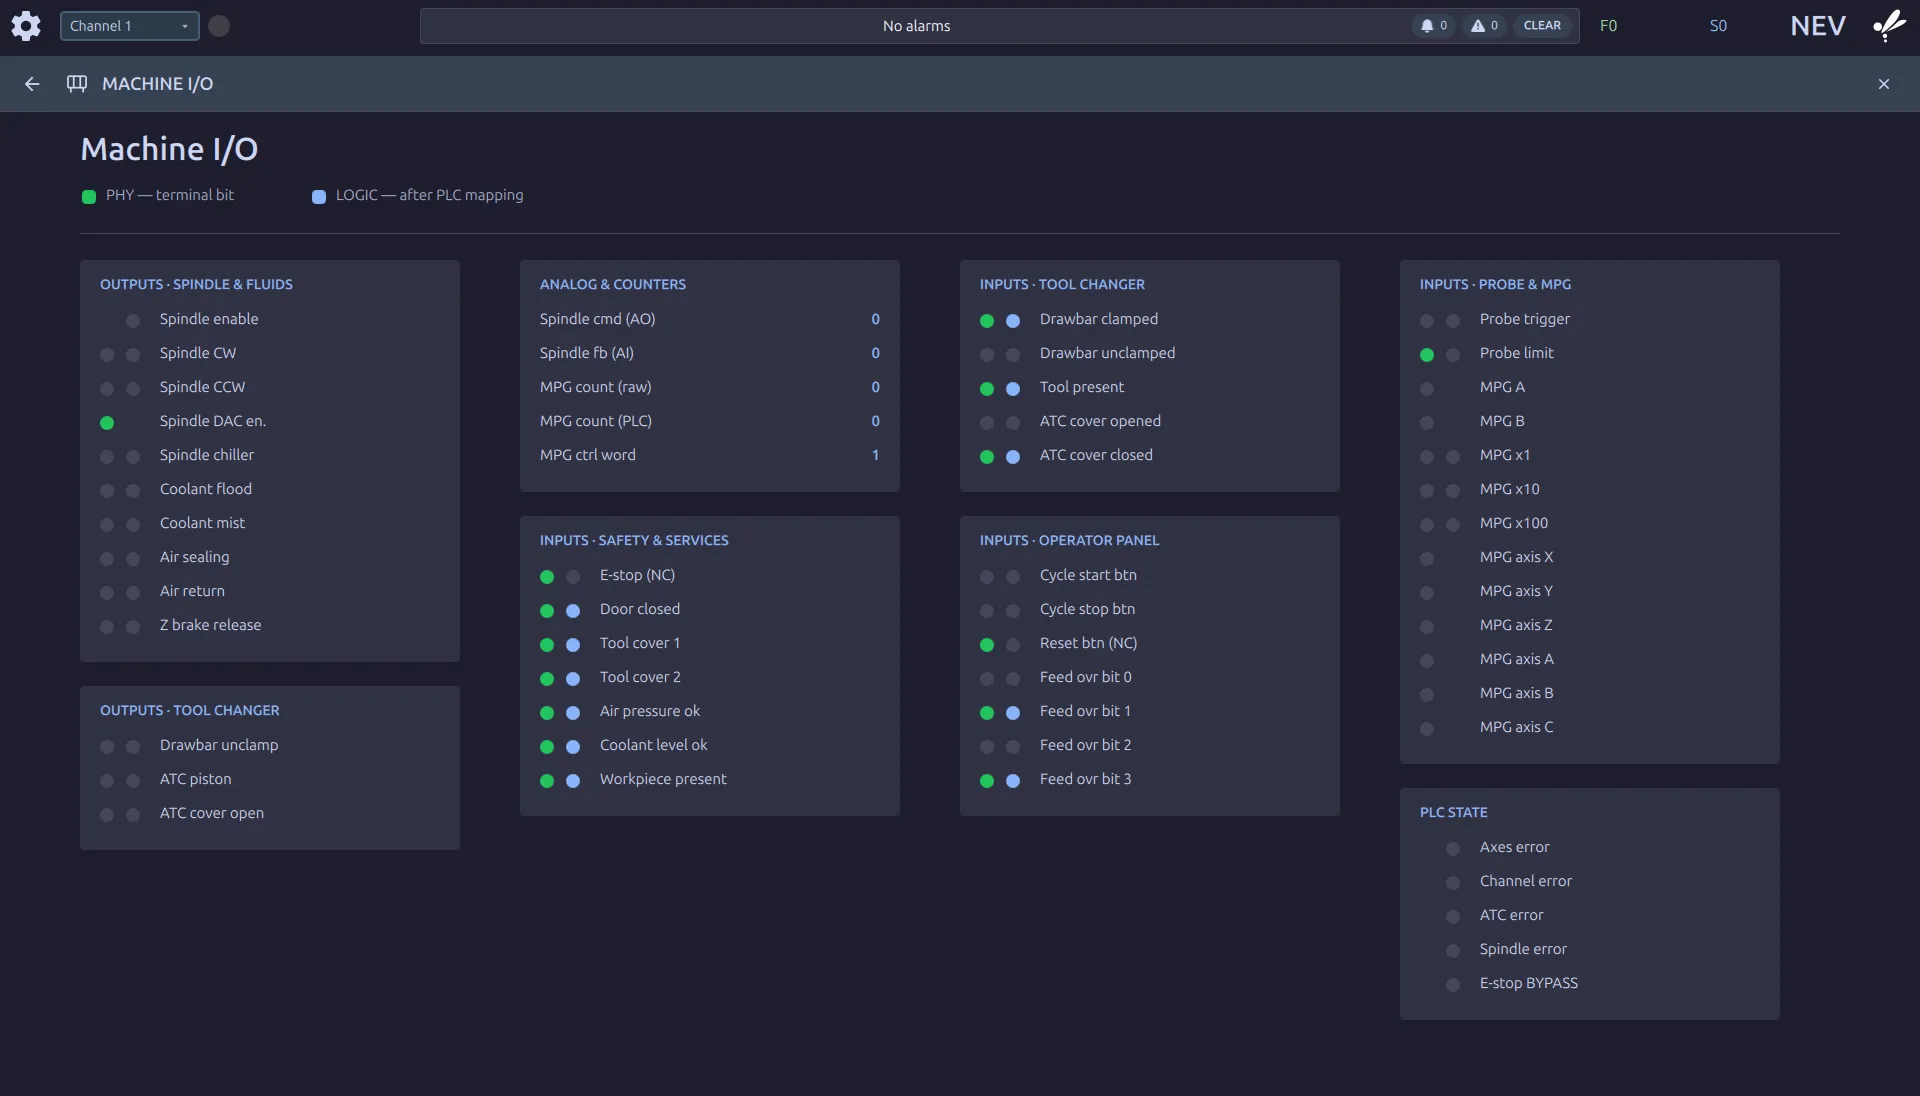Click Drawbar unclamp in Outputs Tool Changer

(x=219, y=745)
